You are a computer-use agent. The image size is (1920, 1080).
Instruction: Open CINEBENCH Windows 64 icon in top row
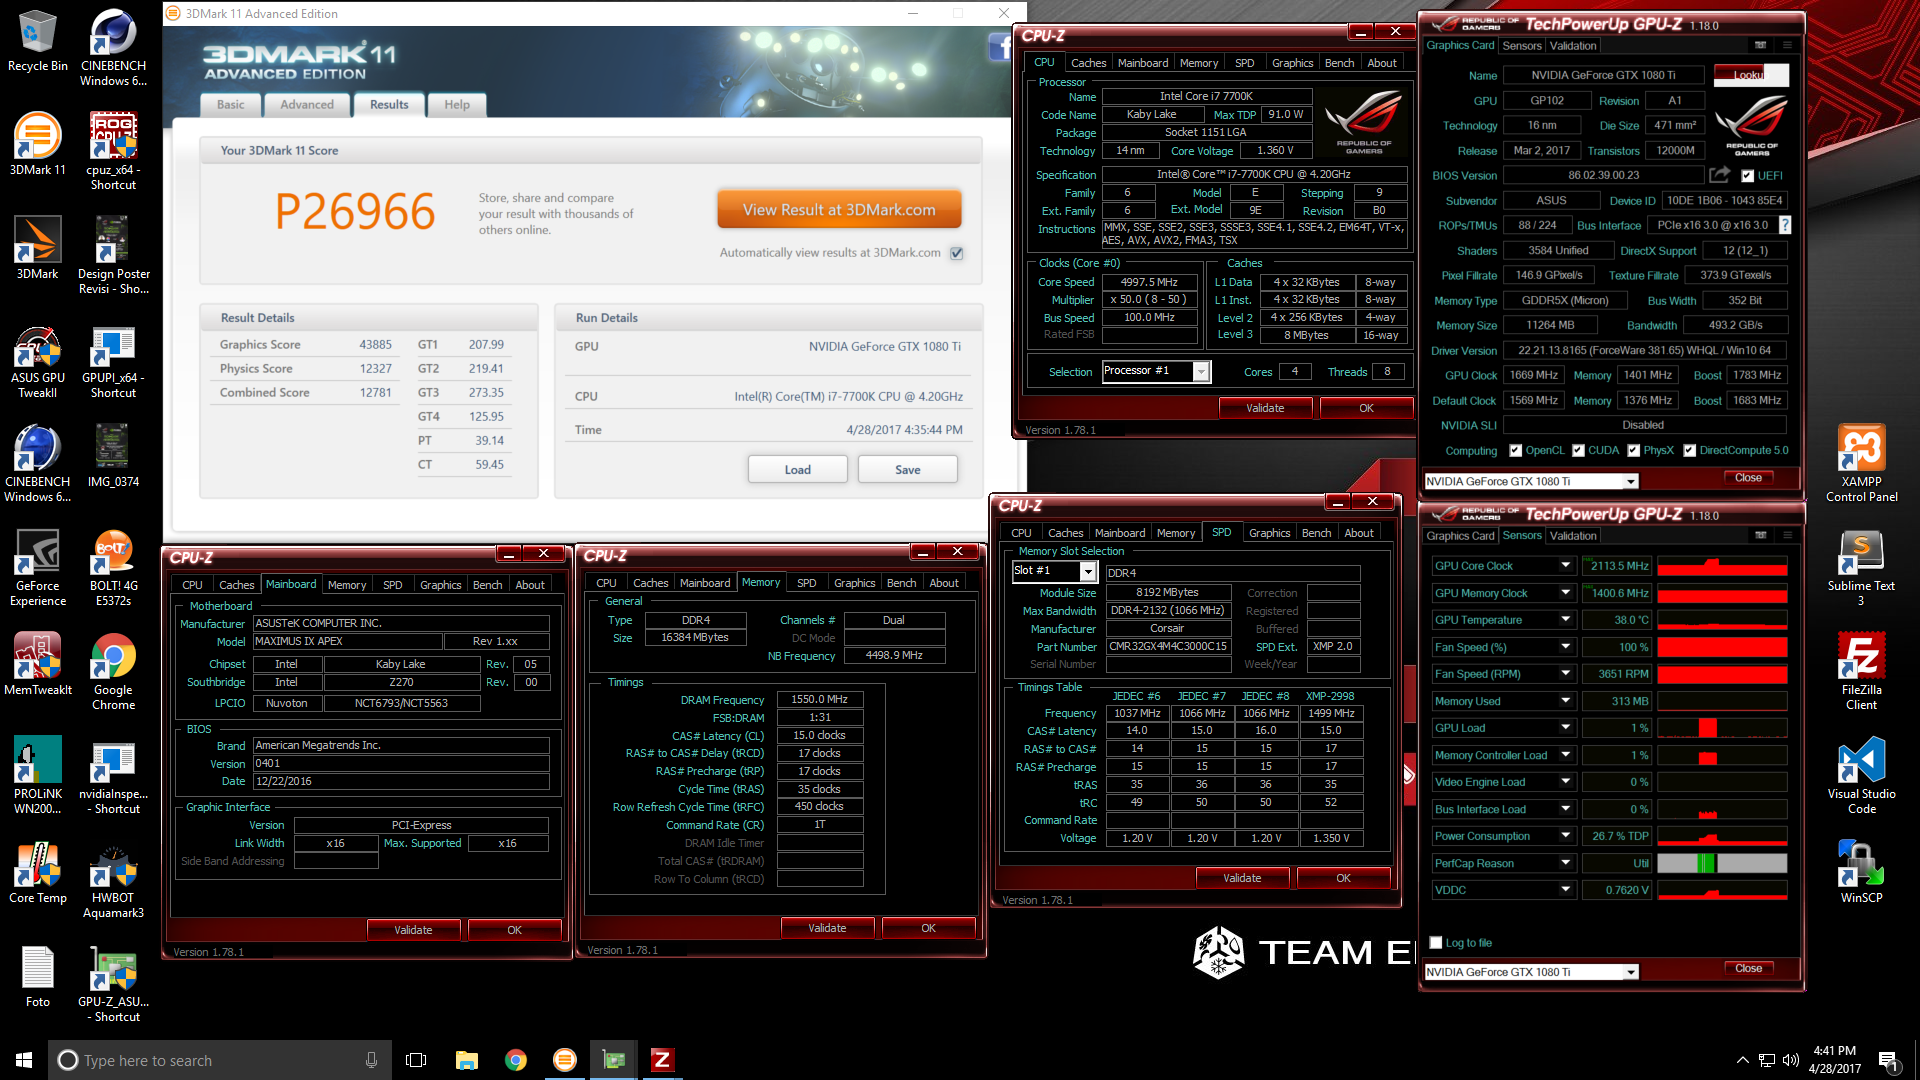[113, 48]
